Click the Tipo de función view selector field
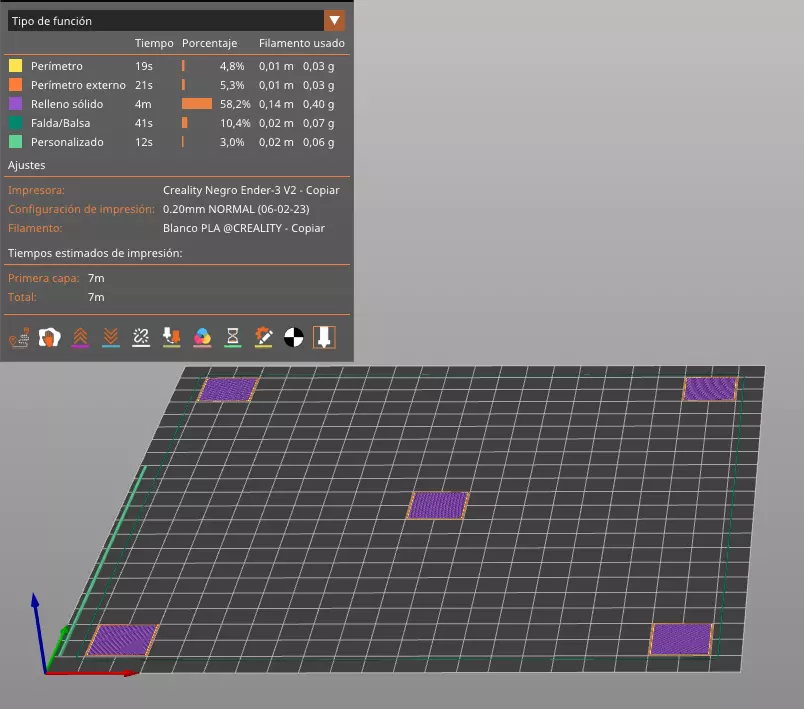The width and height of the screenshot is (804, 709). [x=176, y=21]
